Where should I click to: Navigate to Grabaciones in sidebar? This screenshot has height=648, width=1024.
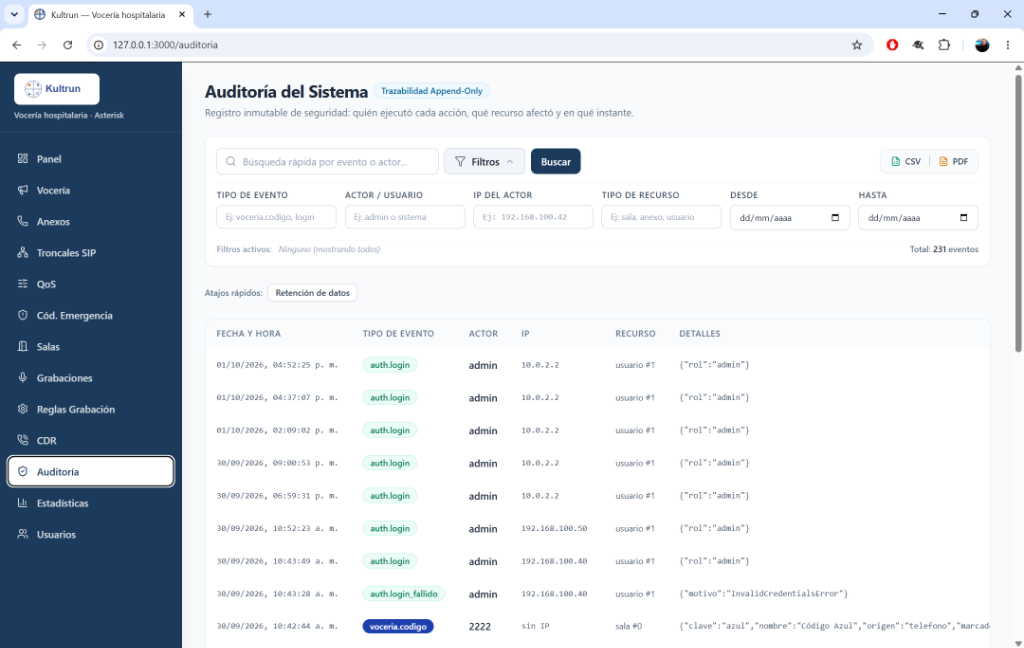coord(91,378)
